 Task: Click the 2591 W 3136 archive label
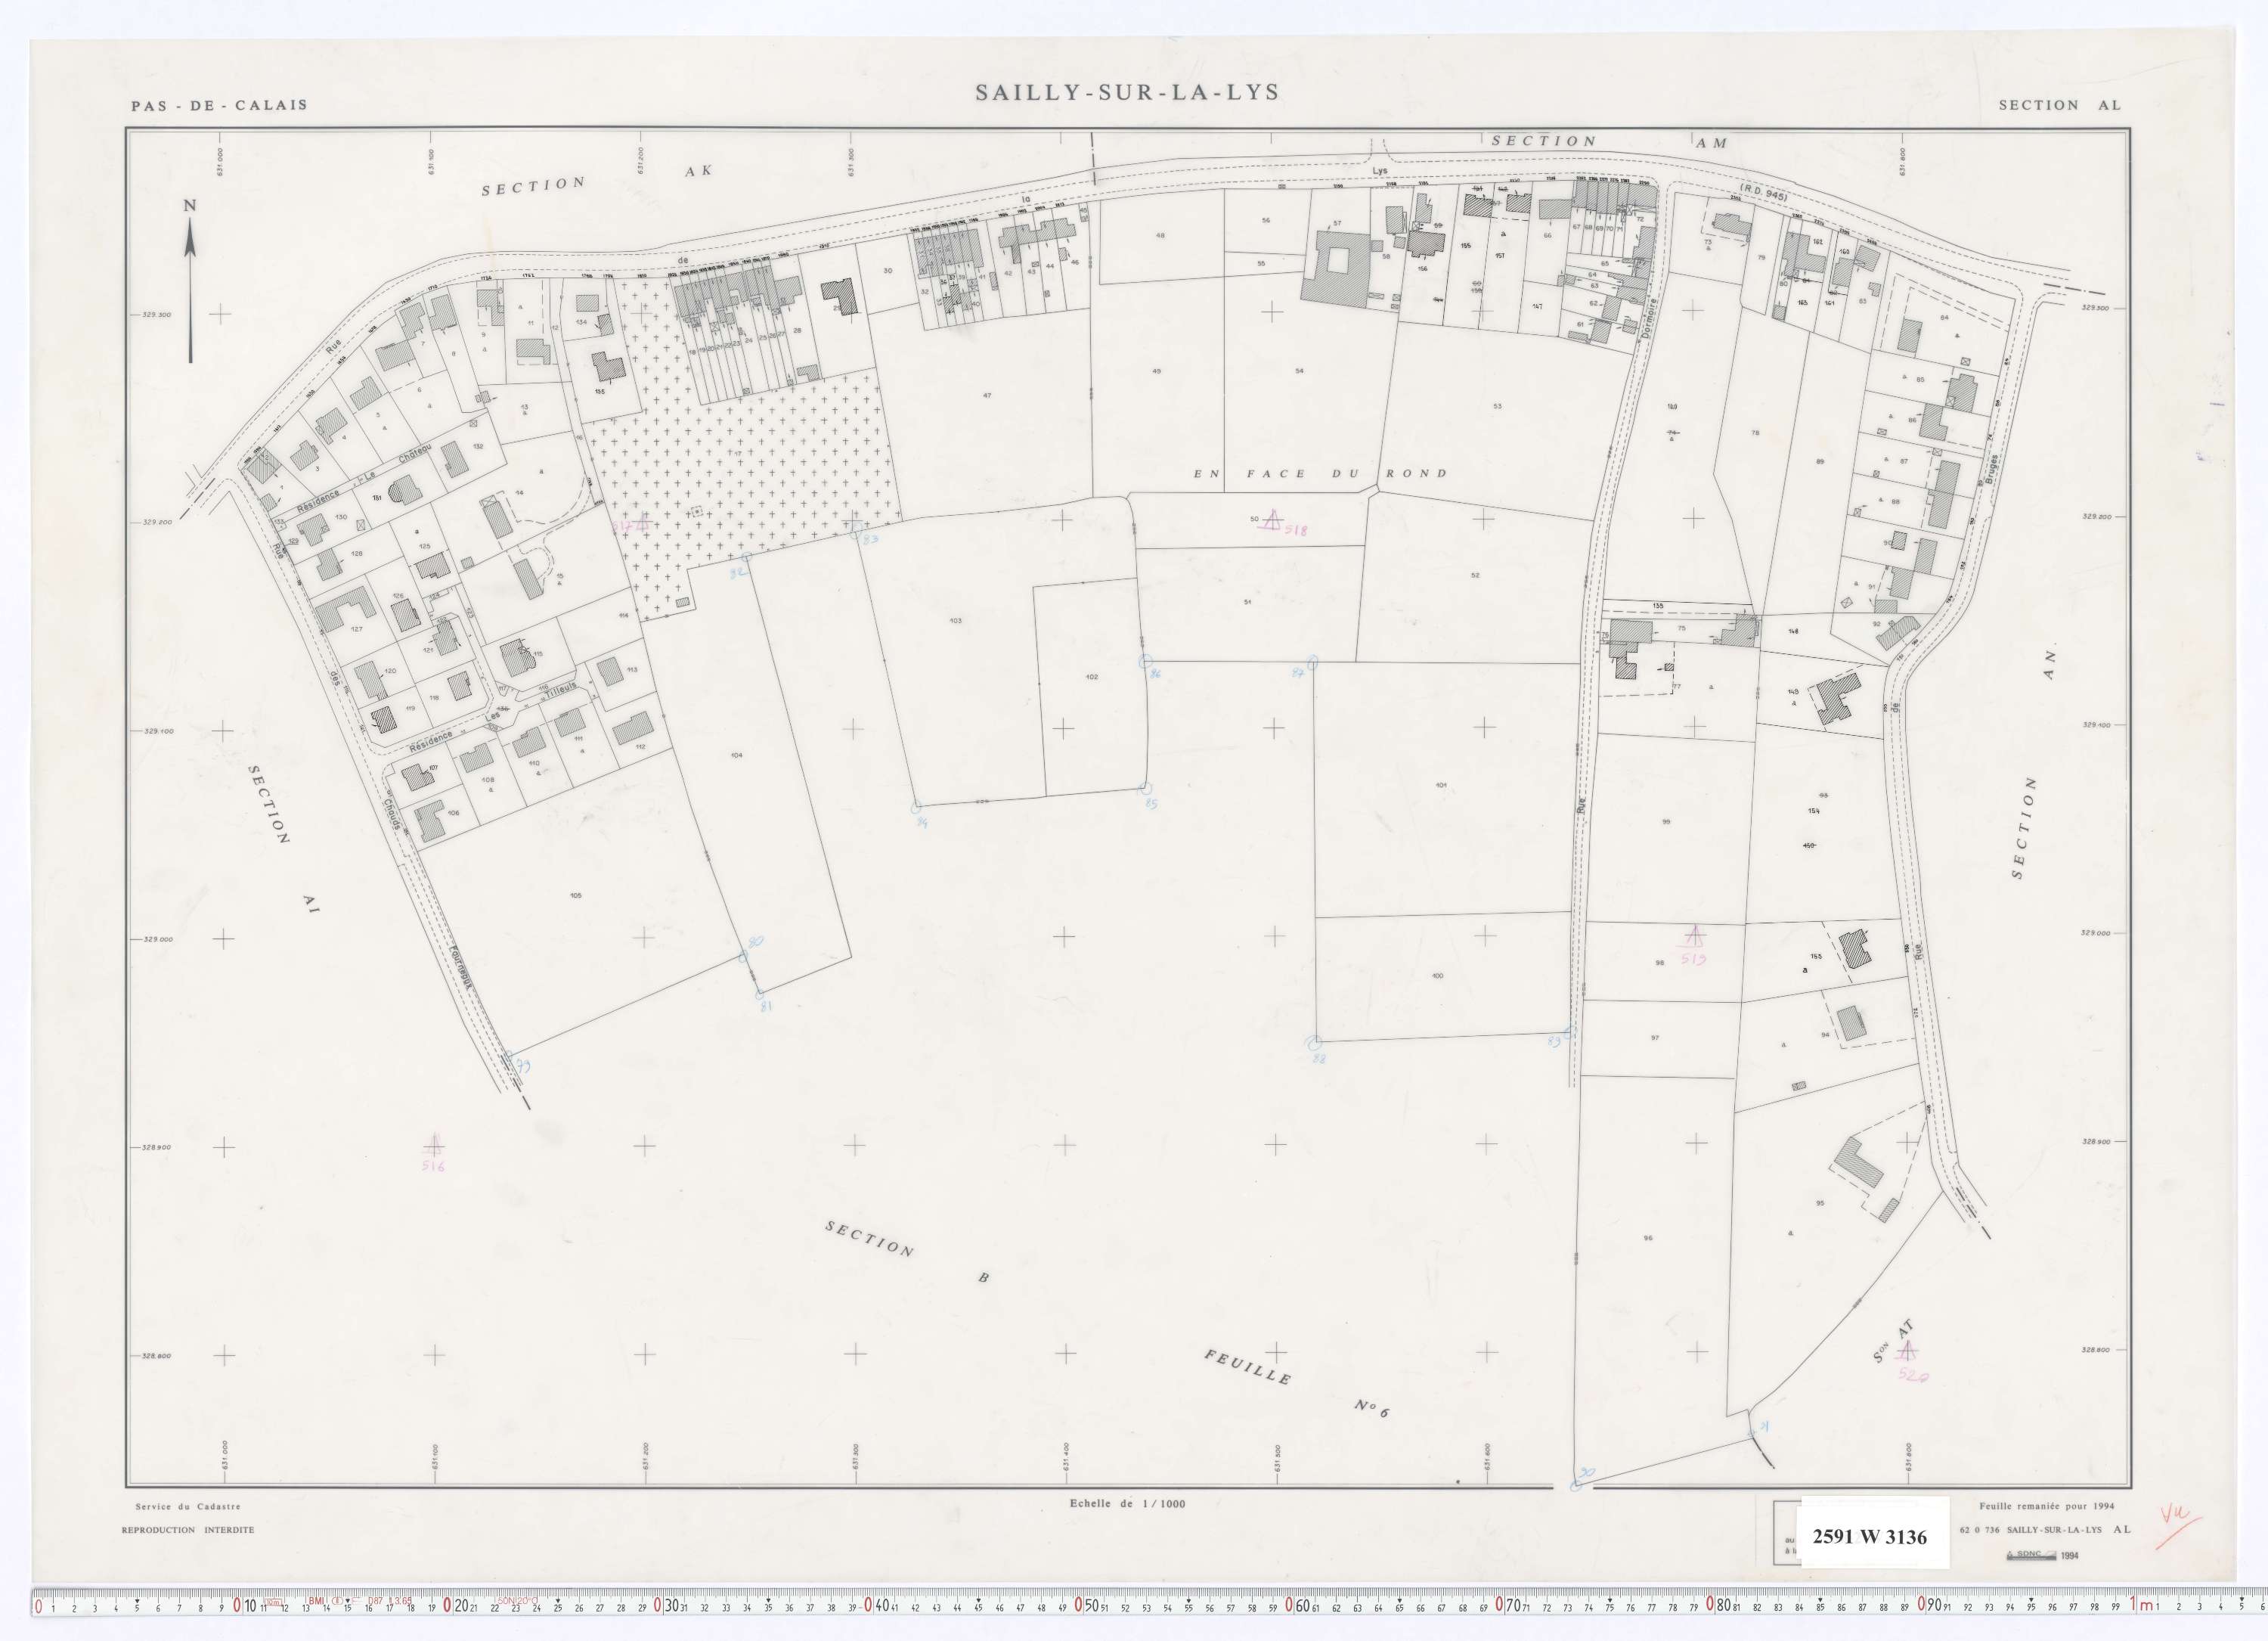[1869, 1537]
